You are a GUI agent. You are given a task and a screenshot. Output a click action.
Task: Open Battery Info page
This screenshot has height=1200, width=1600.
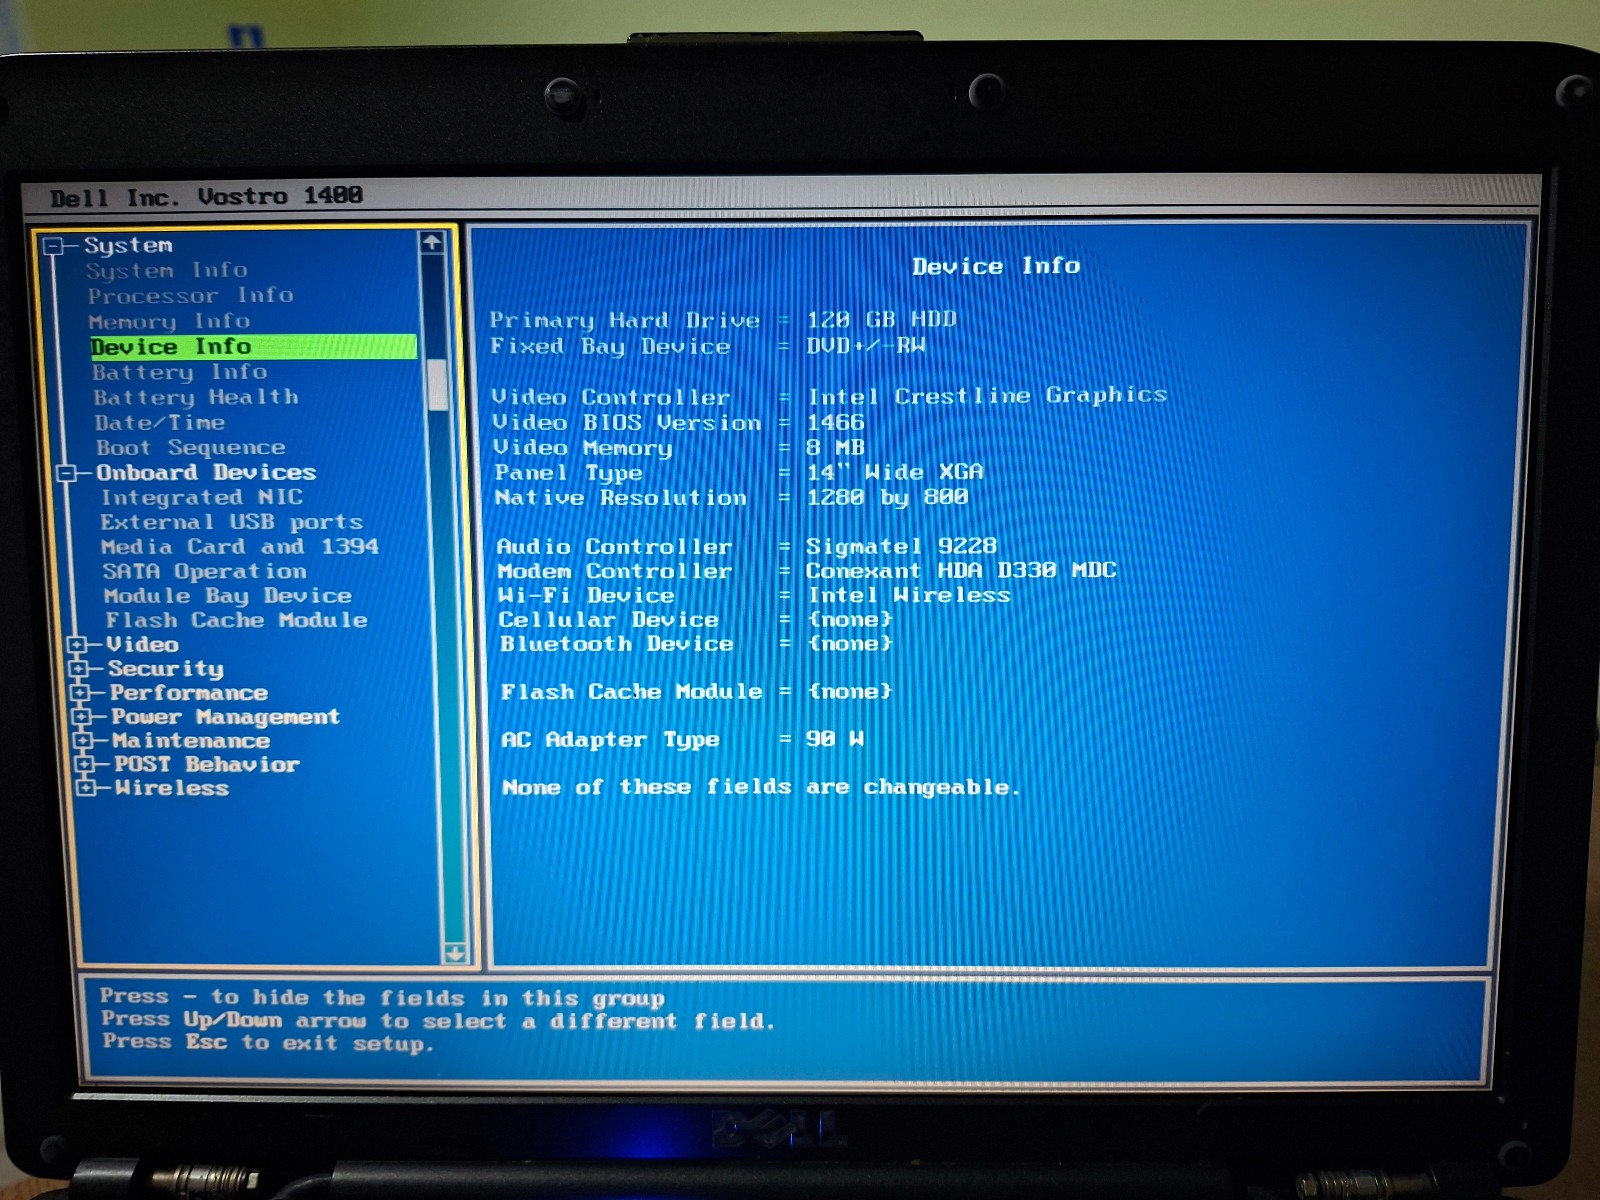[x=180, y=373]
